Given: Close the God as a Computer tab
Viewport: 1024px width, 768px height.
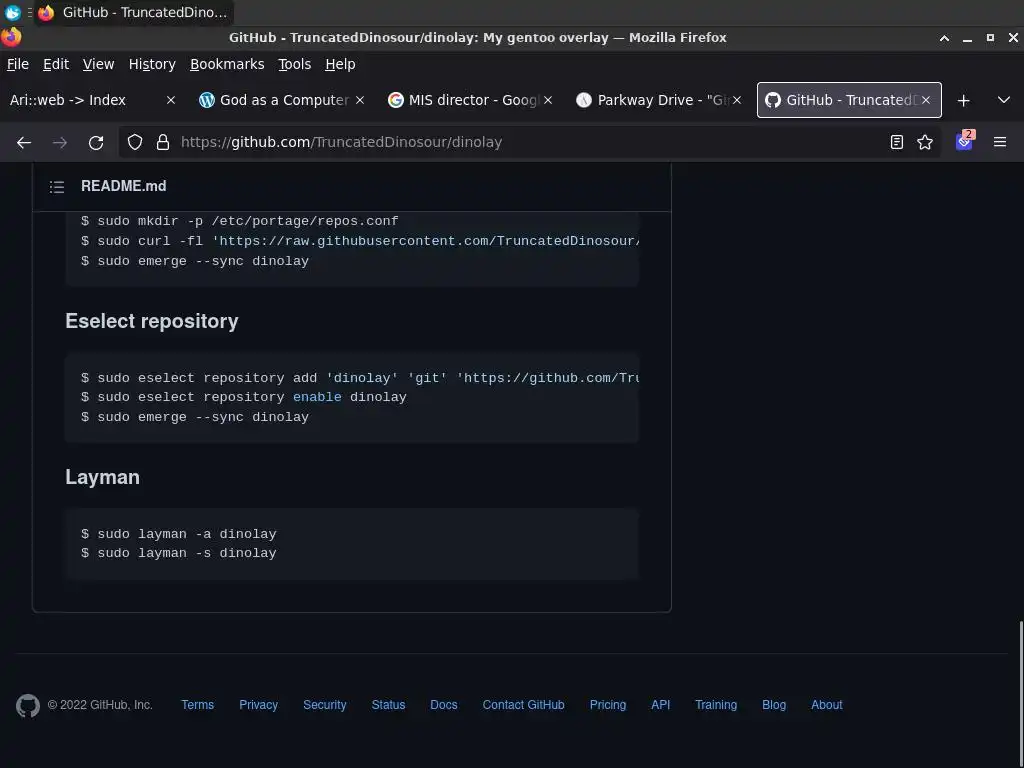Looking at the screenshot, I should (x=360, y=101).
